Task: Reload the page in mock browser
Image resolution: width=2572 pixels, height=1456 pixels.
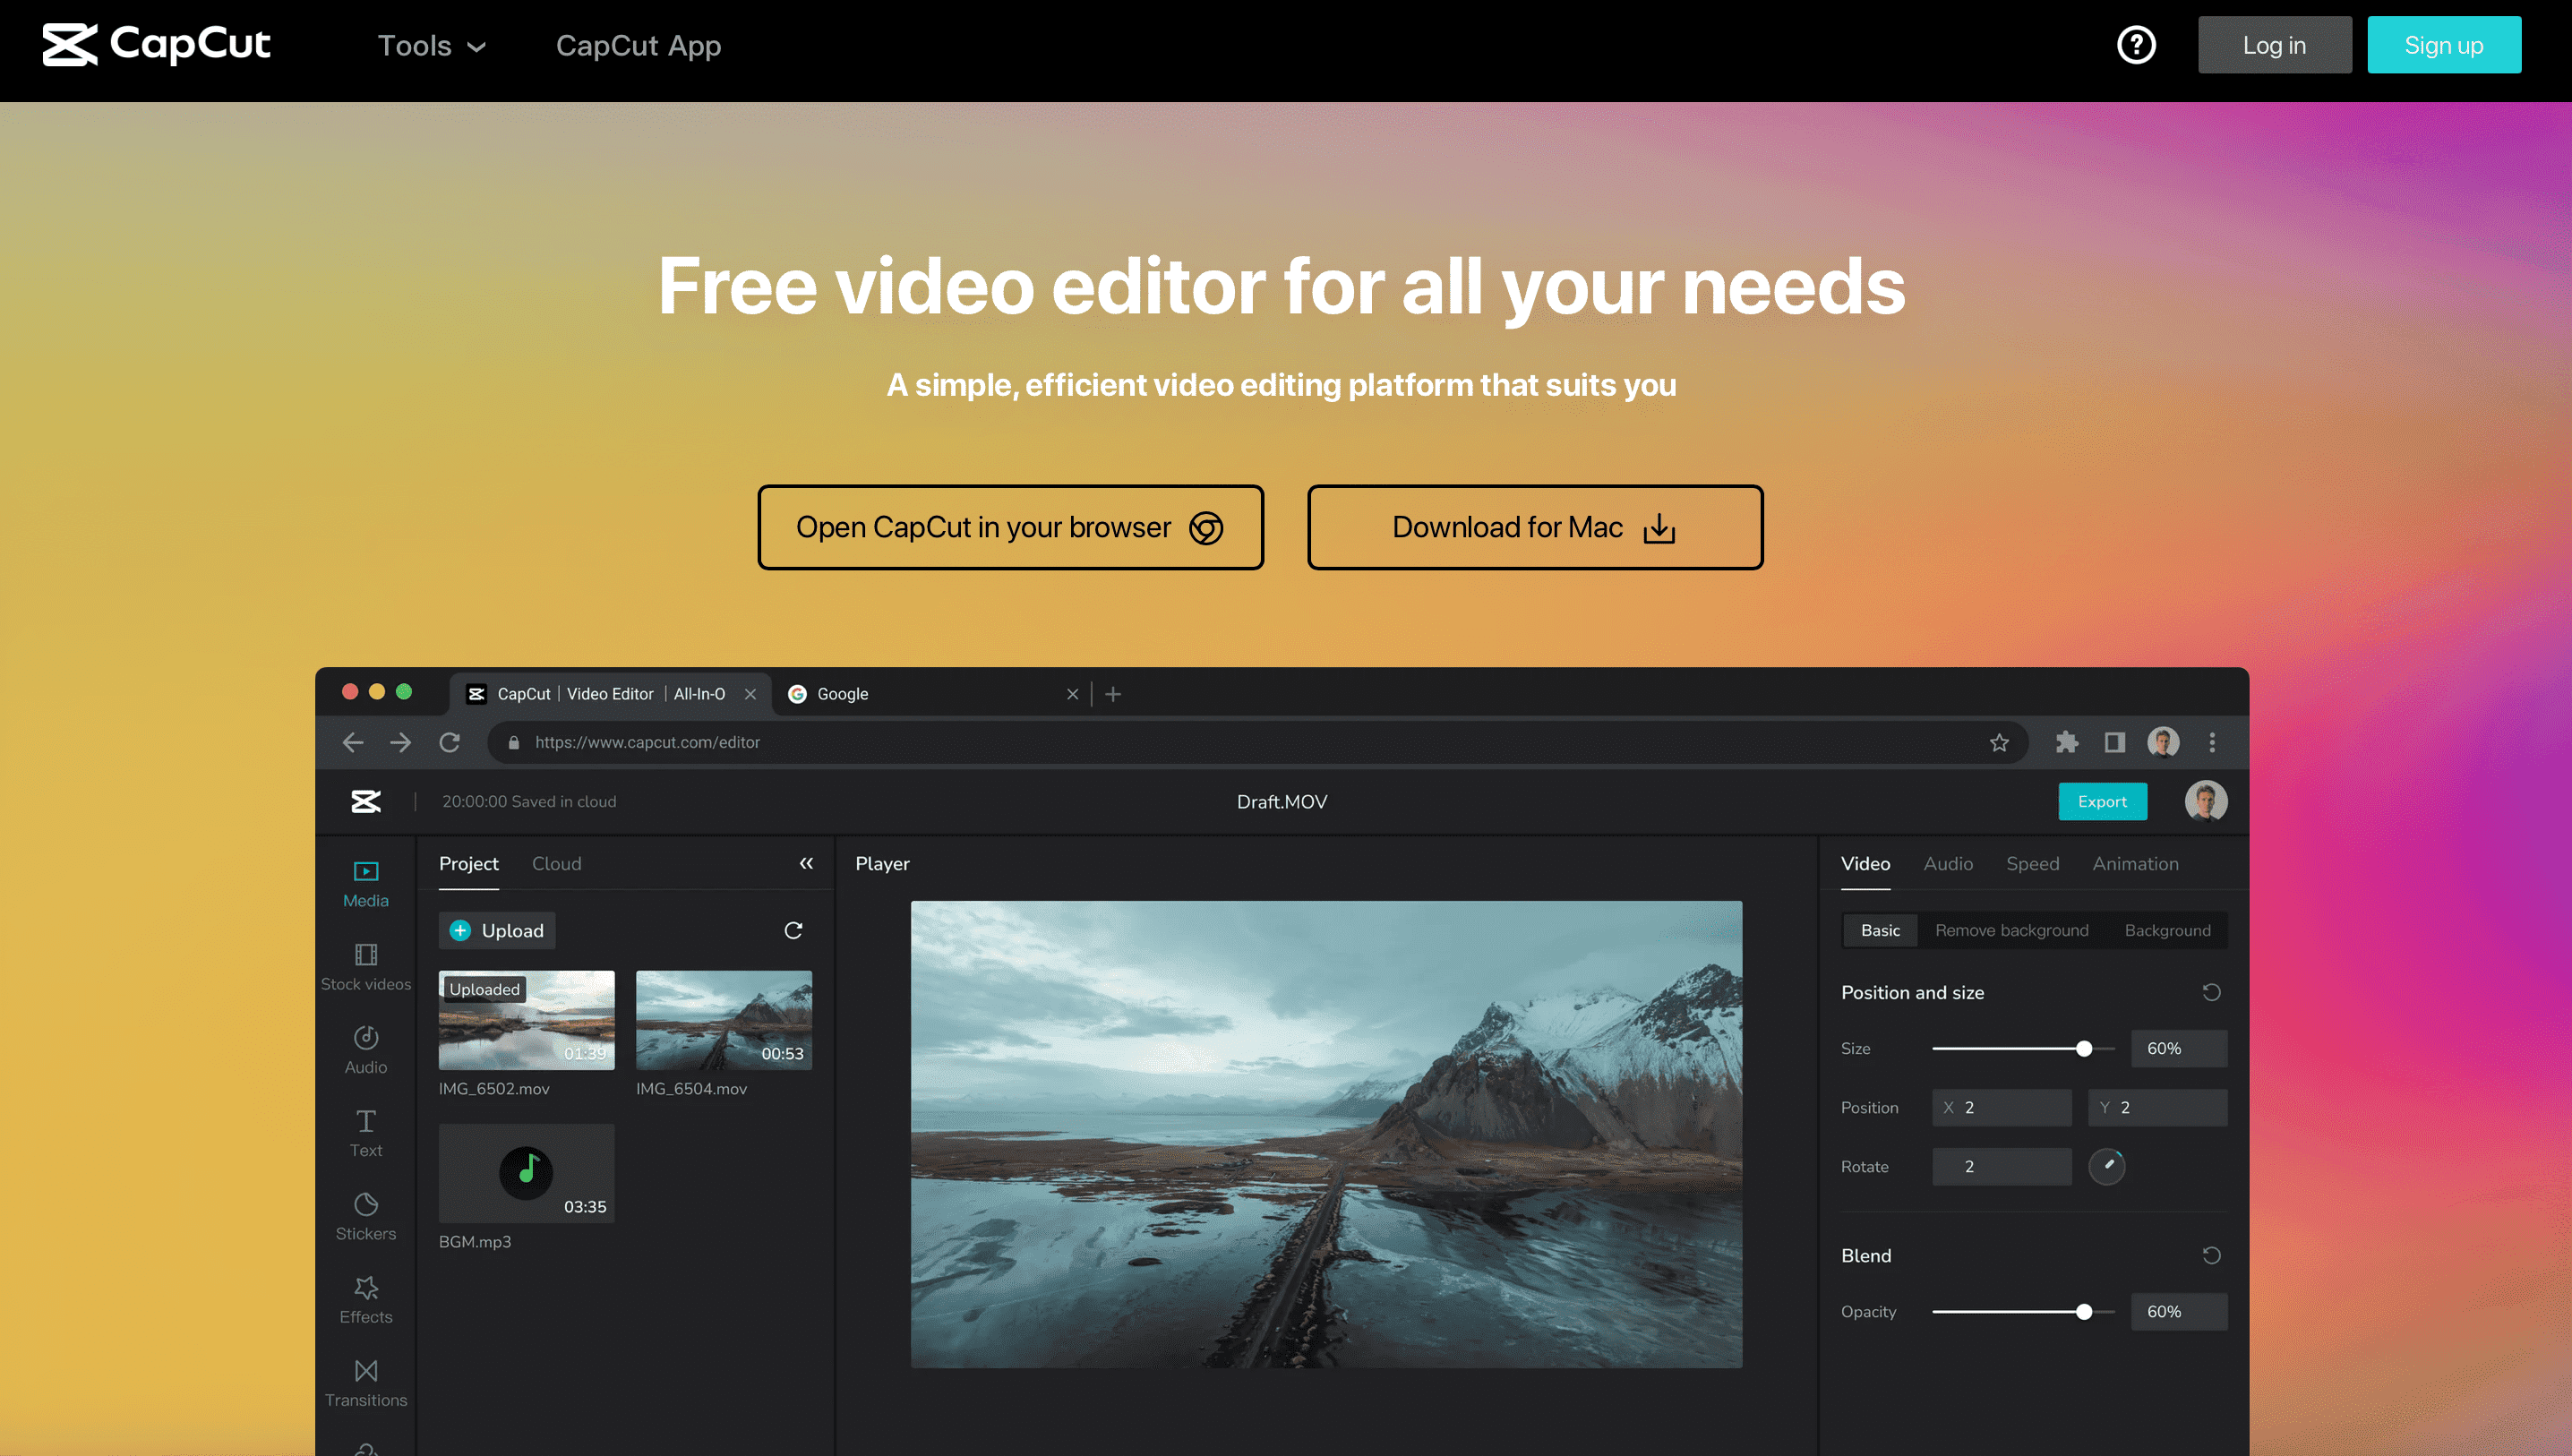Action: 450,742
